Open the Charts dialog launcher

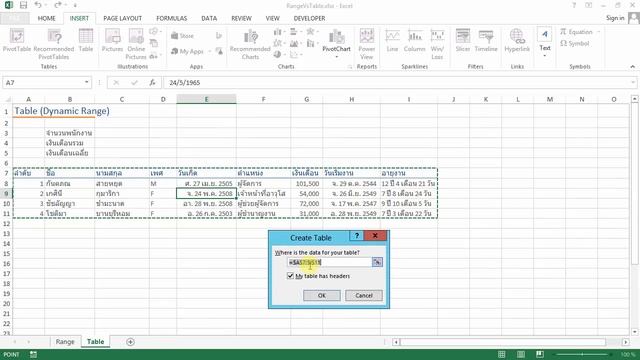350,67
